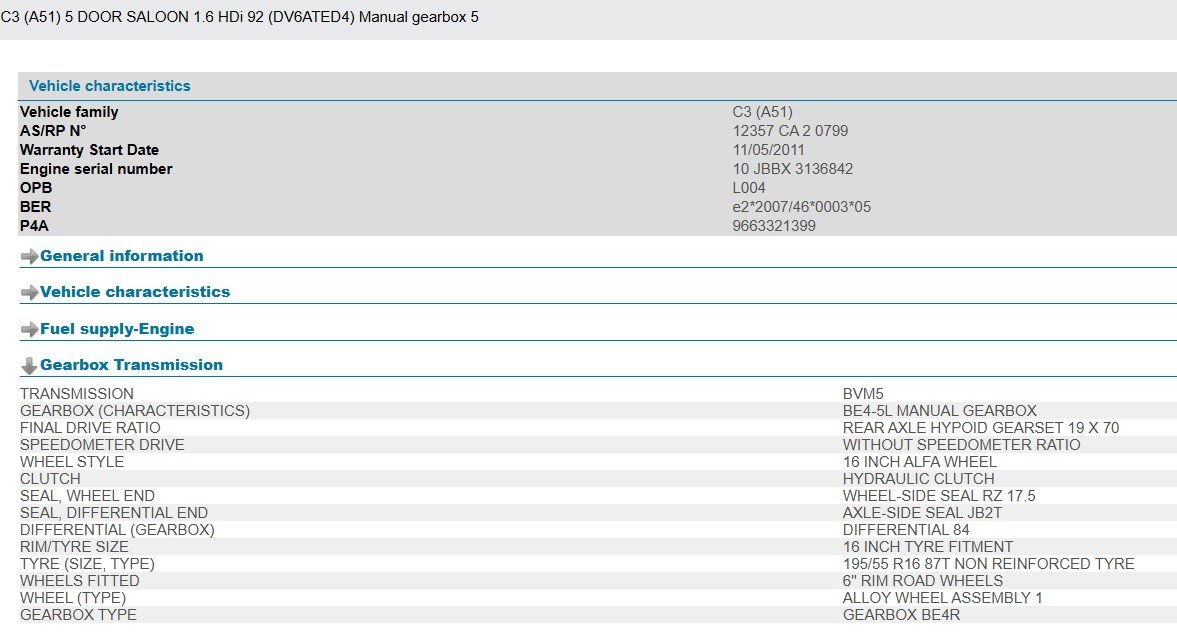Click the BER label
The width and height of the screenshot is (1177, 635).
(35, 207)
